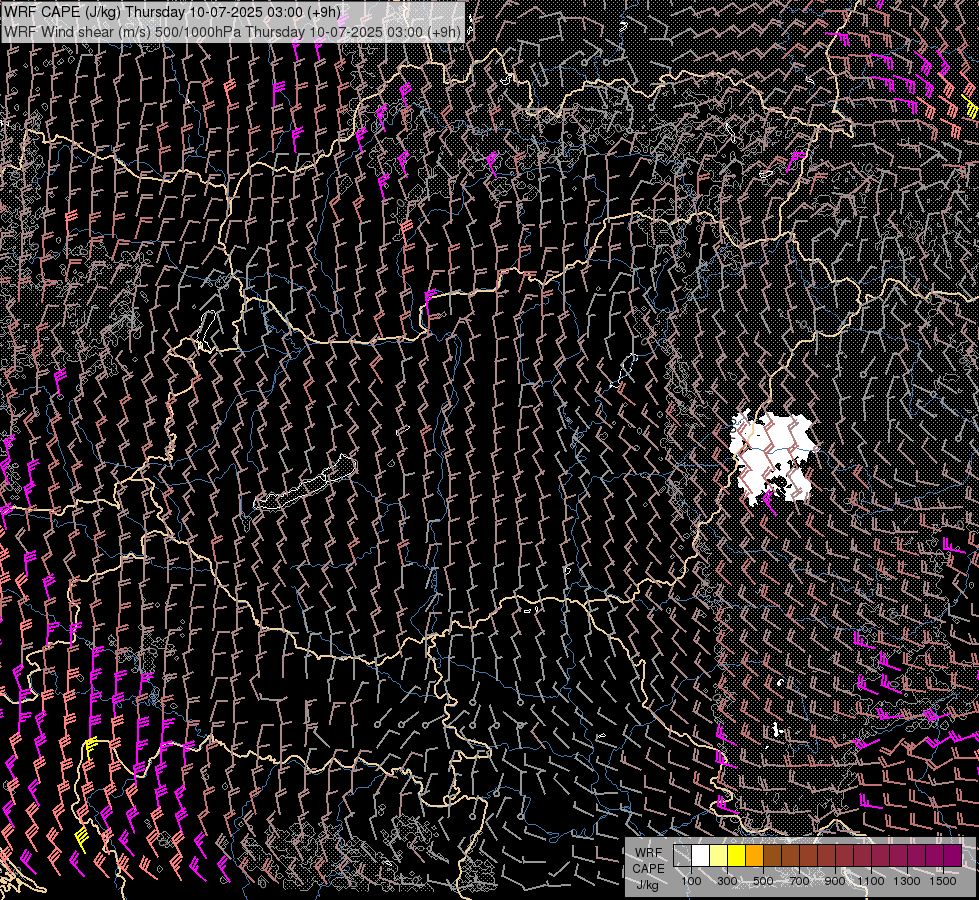The image size is (979, 900).
Task: Click the legend value 100
Action: (x=691, y=881)
